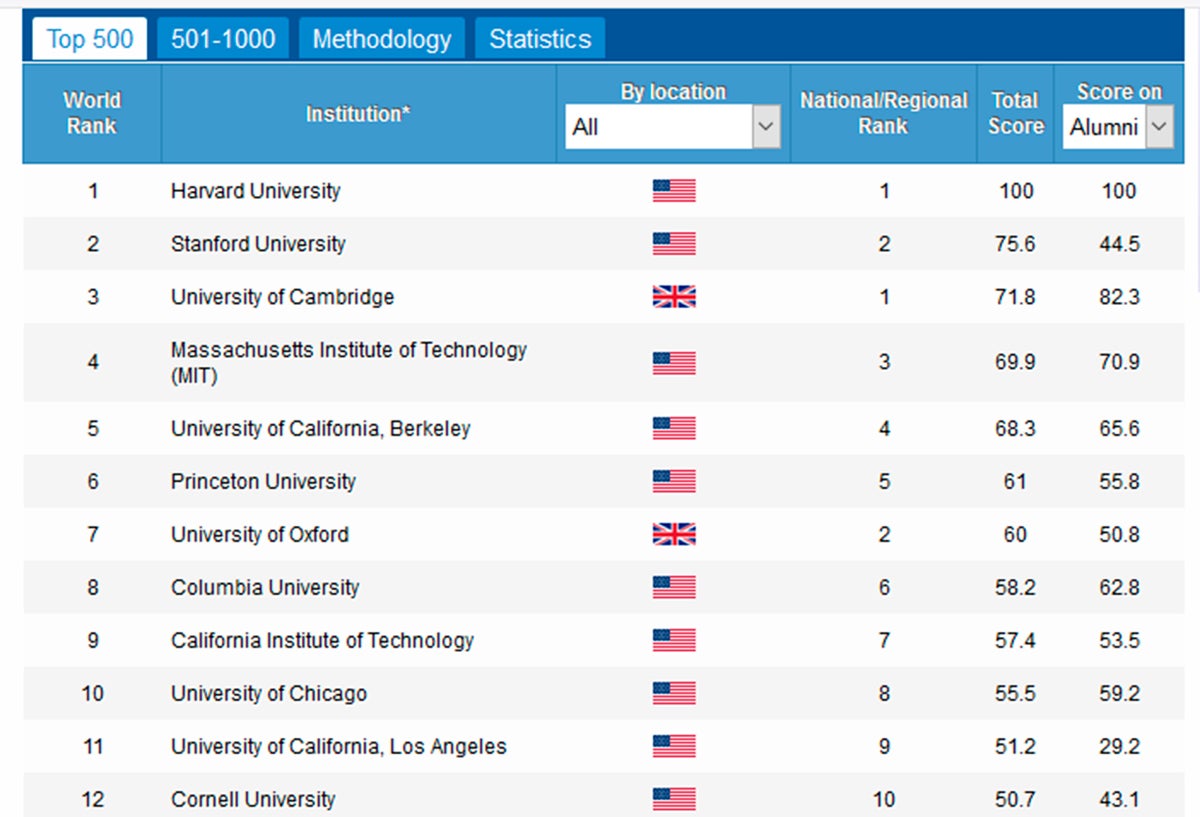Open the University of California, Berkeley link
The height and width of the screenshot is (817, 1200).
(320, 429)
